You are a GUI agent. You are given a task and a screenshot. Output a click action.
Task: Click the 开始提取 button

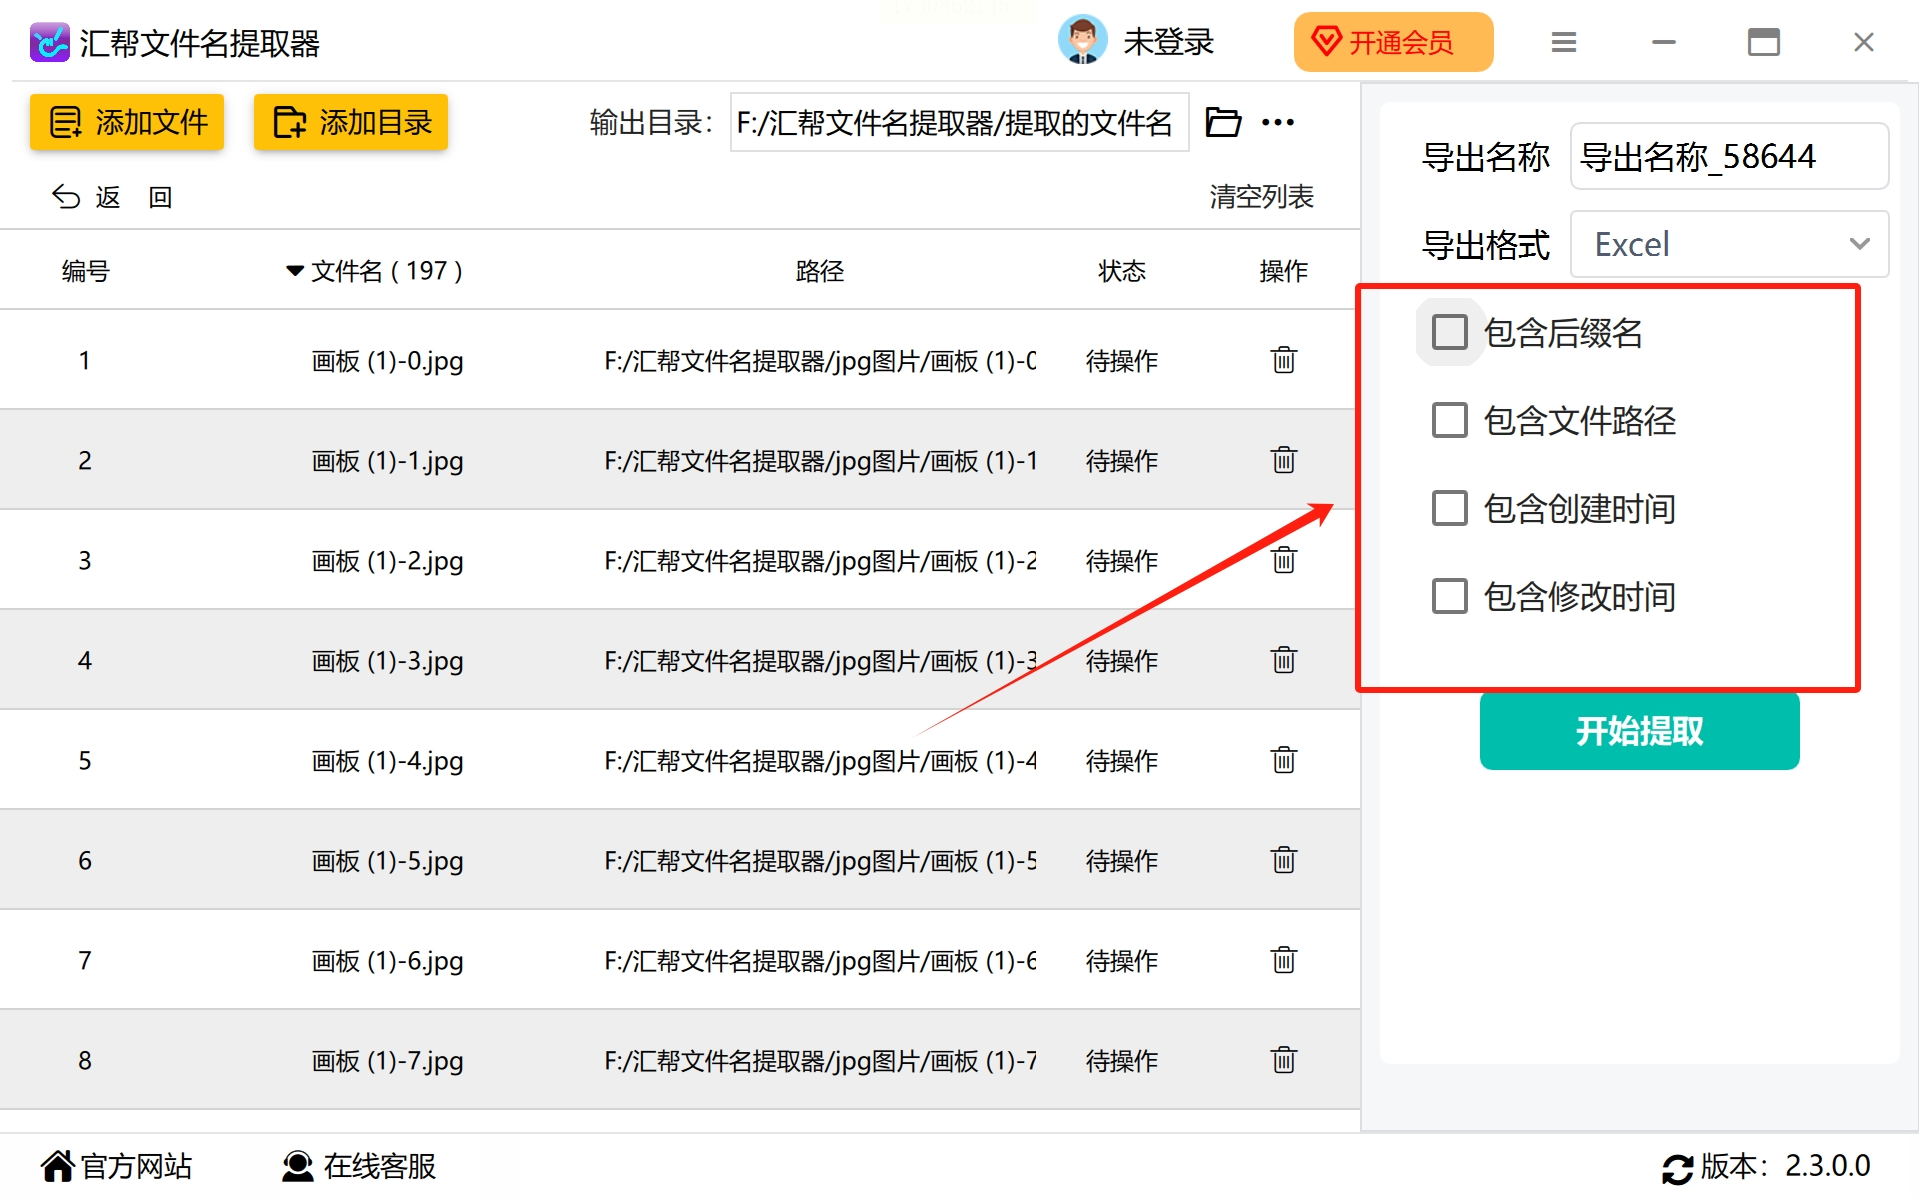pyautogui.click(x=1639, y=731)
